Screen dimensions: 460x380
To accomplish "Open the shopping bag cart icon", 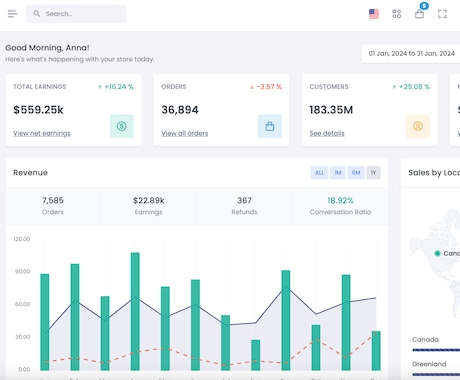I will click(419, 14).
